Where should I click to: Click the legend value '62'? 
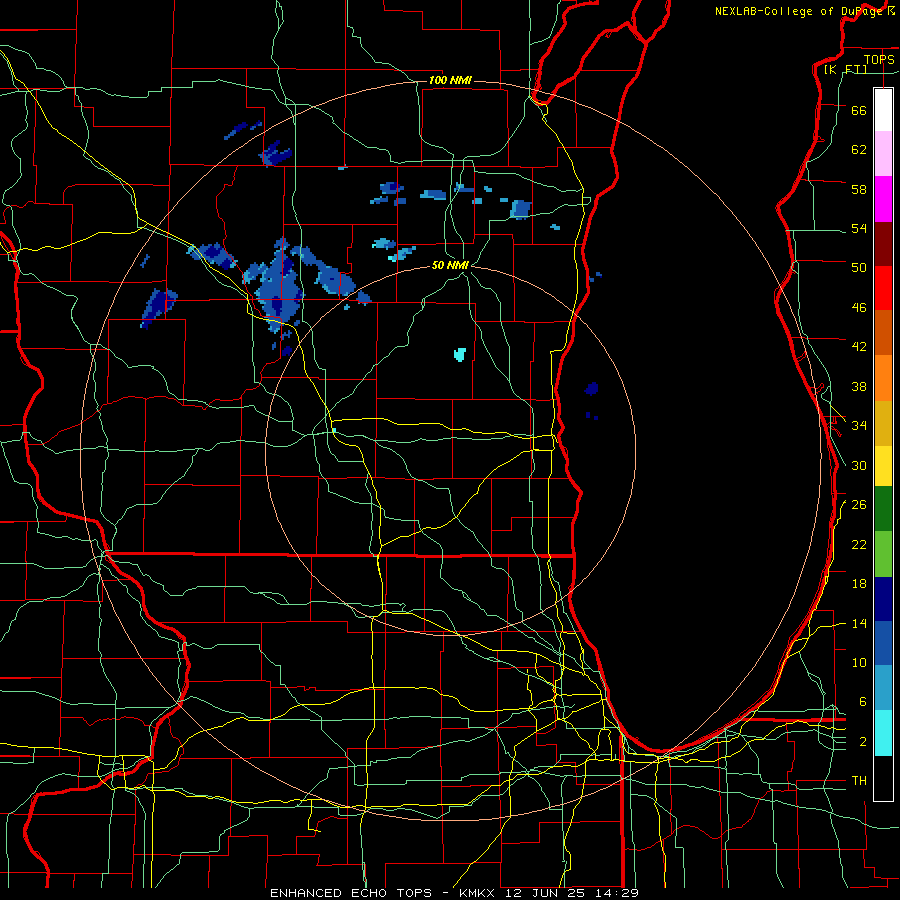(859, 150)
